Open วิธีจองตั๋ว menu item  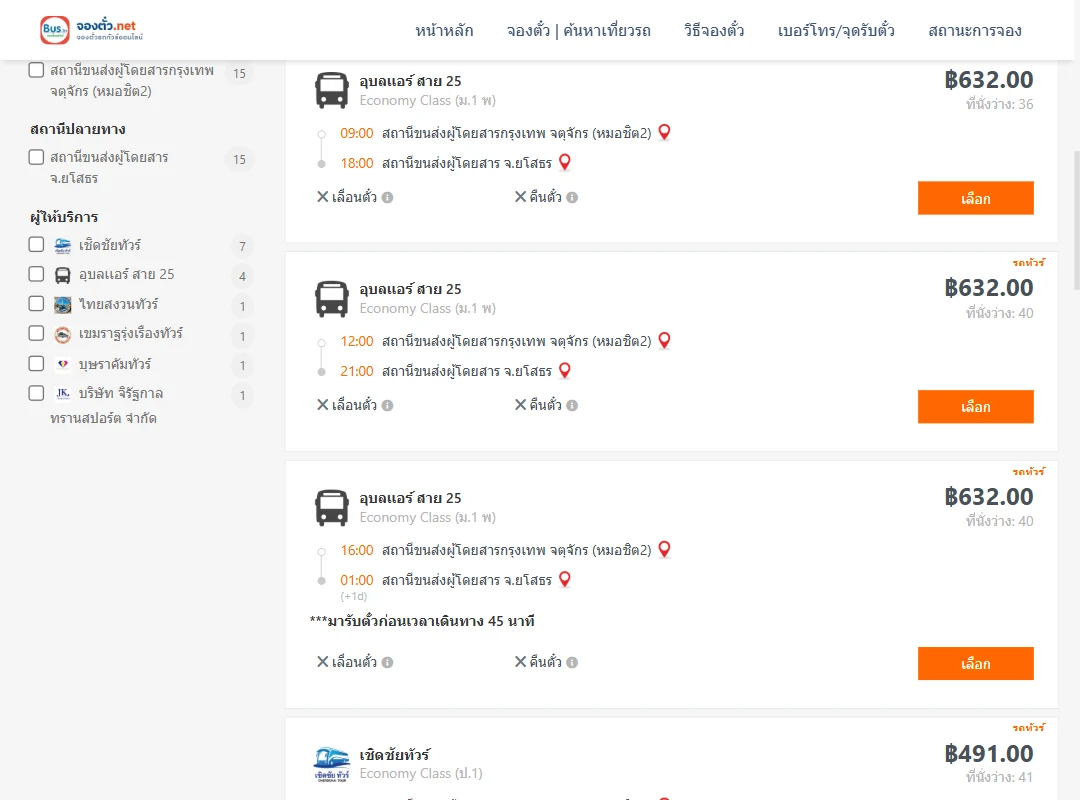click(714, 31)
